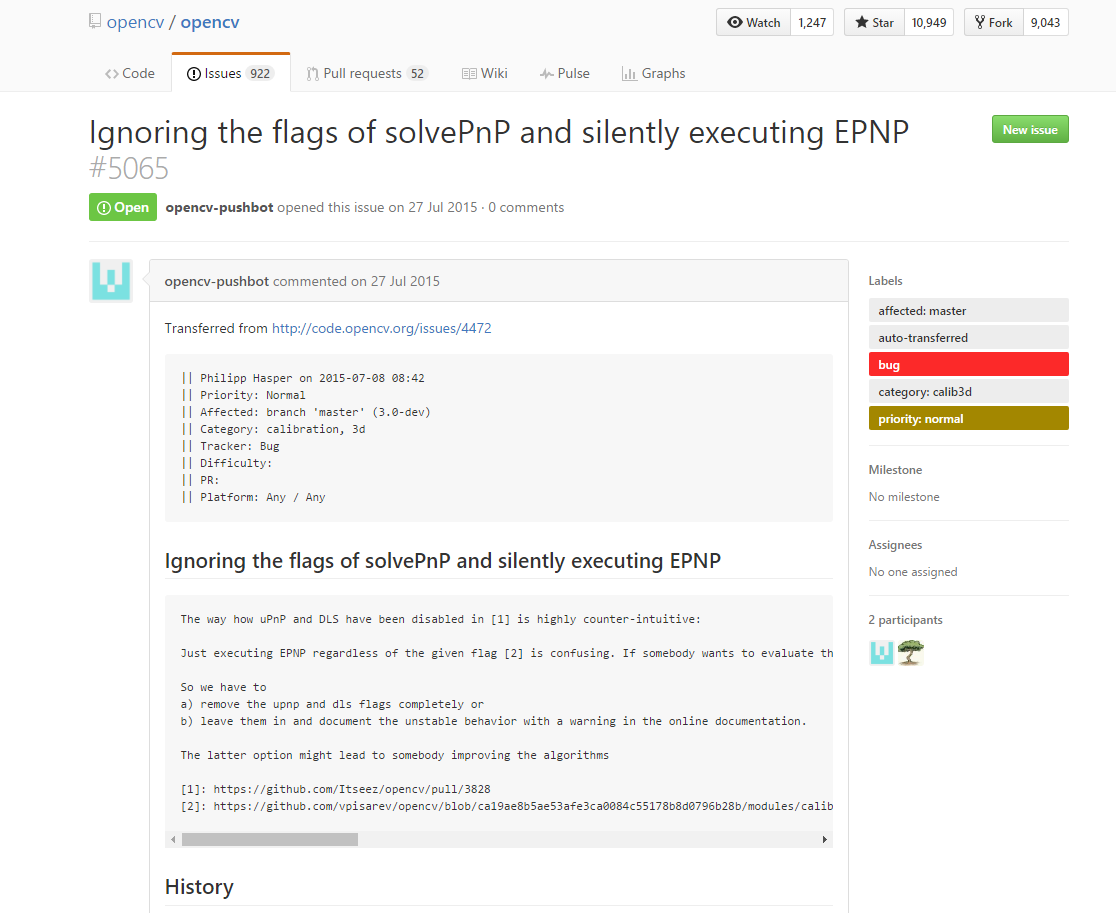This screenshot has height=913, width=1116.
Task: Click the Labels sidebar heading
Action: tap(885, 280)
